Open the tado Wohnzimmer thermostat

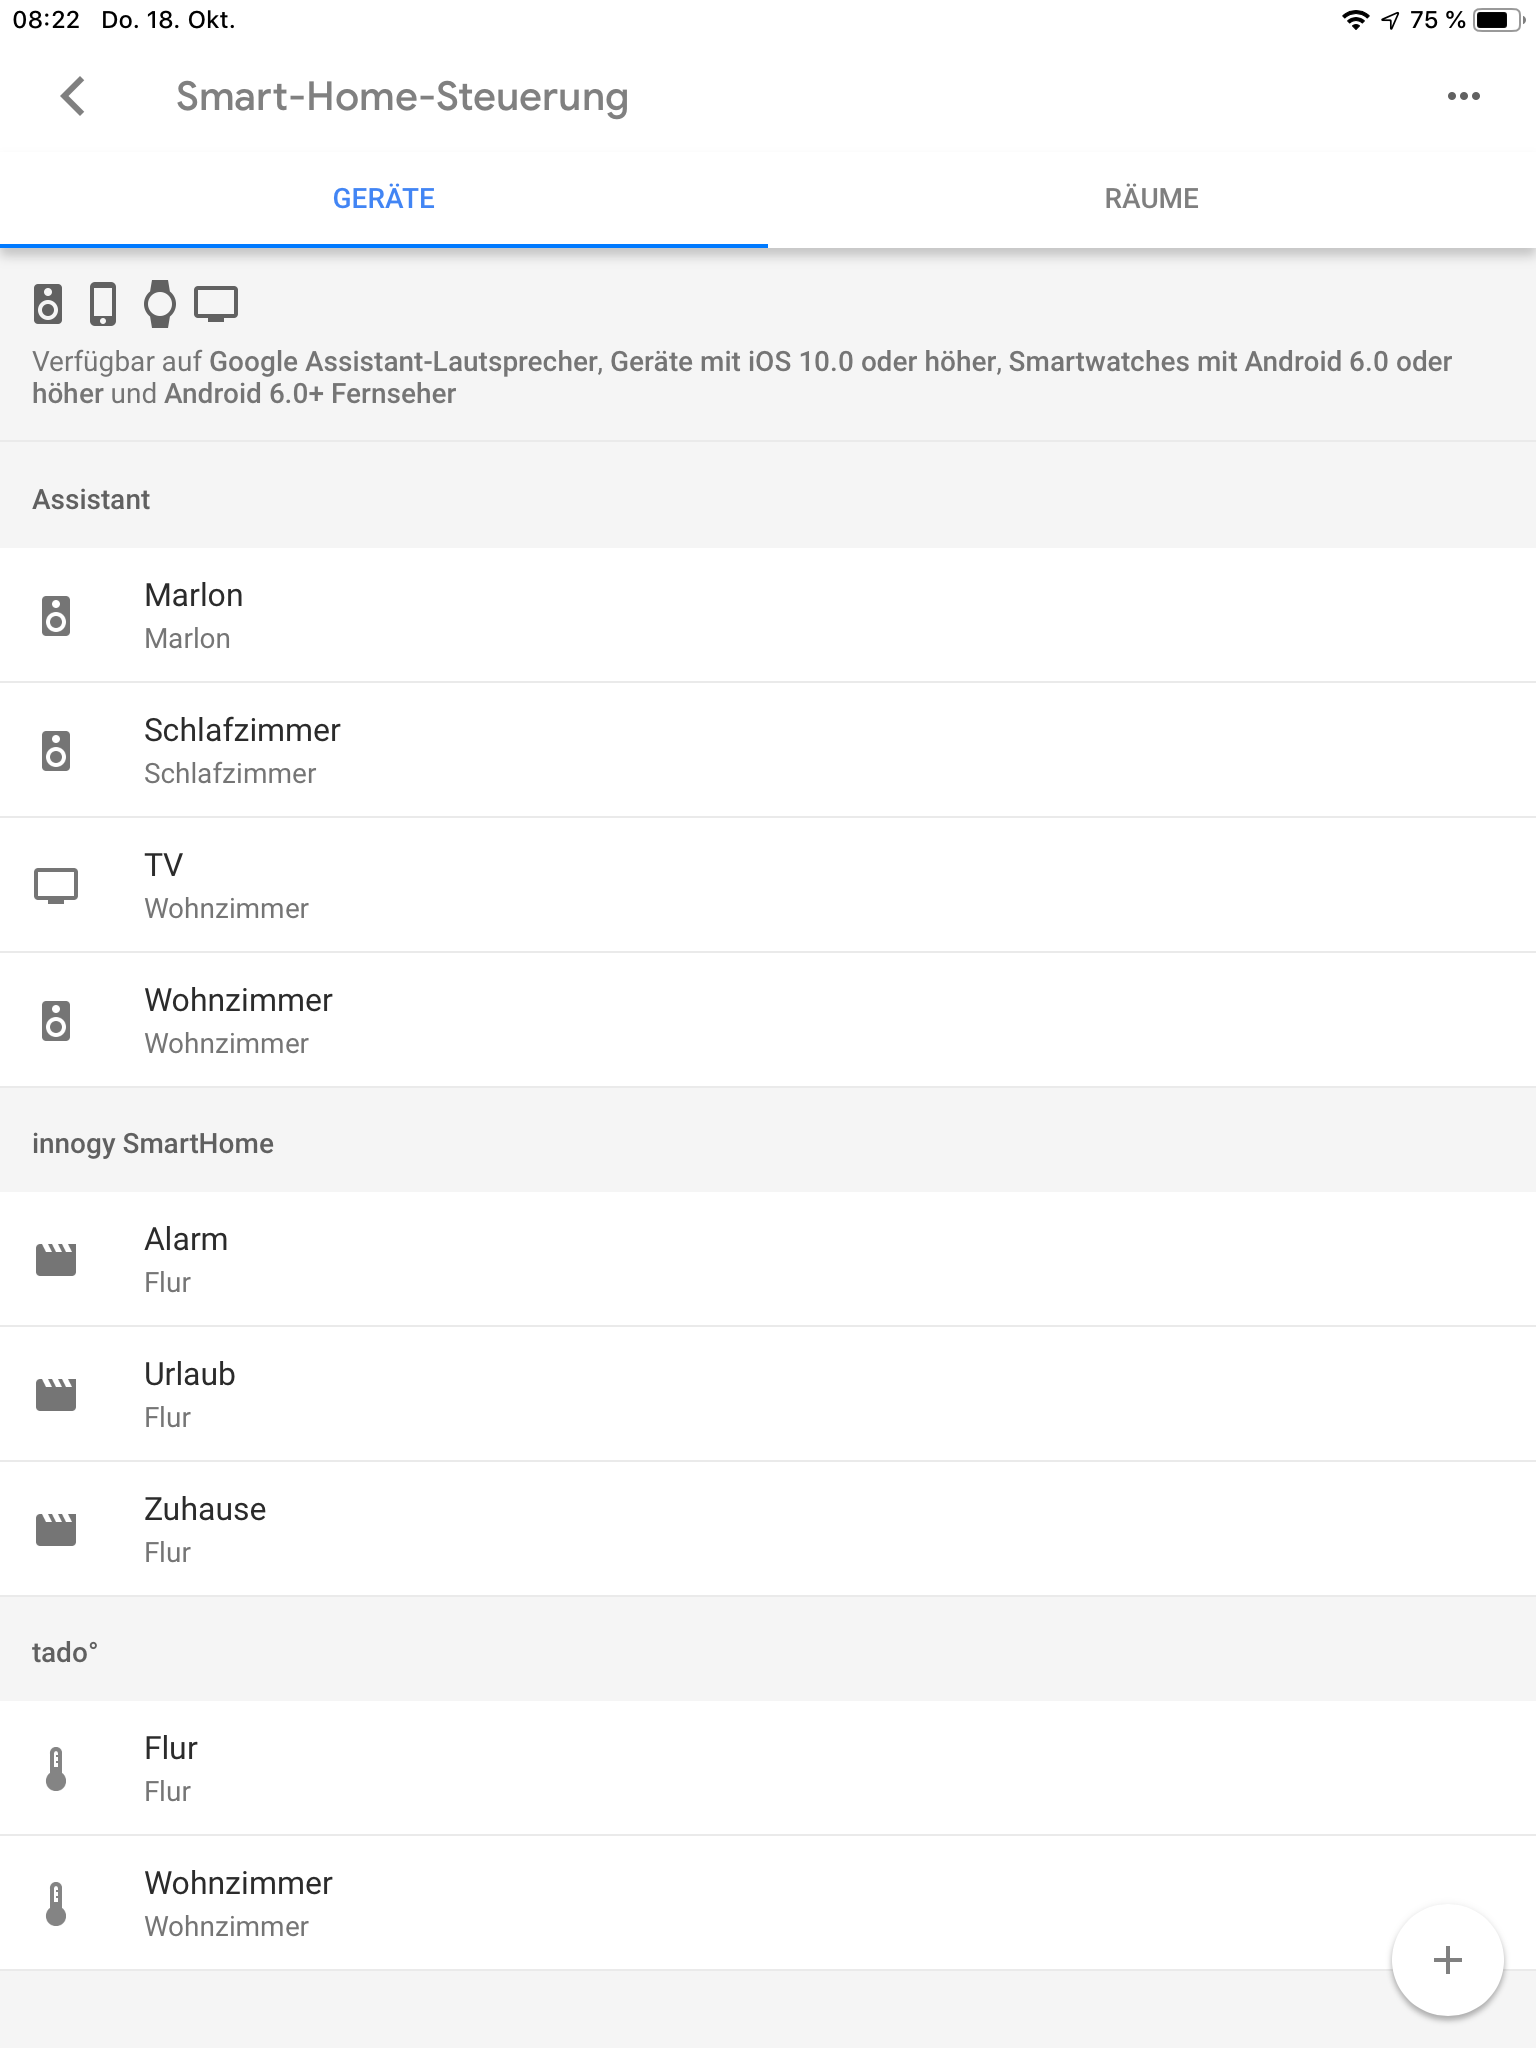239,1903
